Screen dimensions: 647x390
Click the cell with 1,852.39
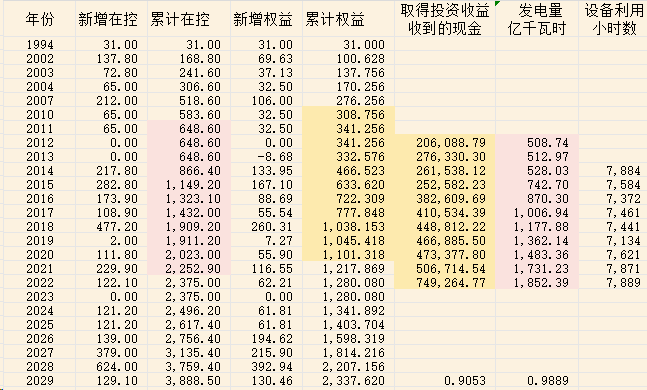pos(537,283)
